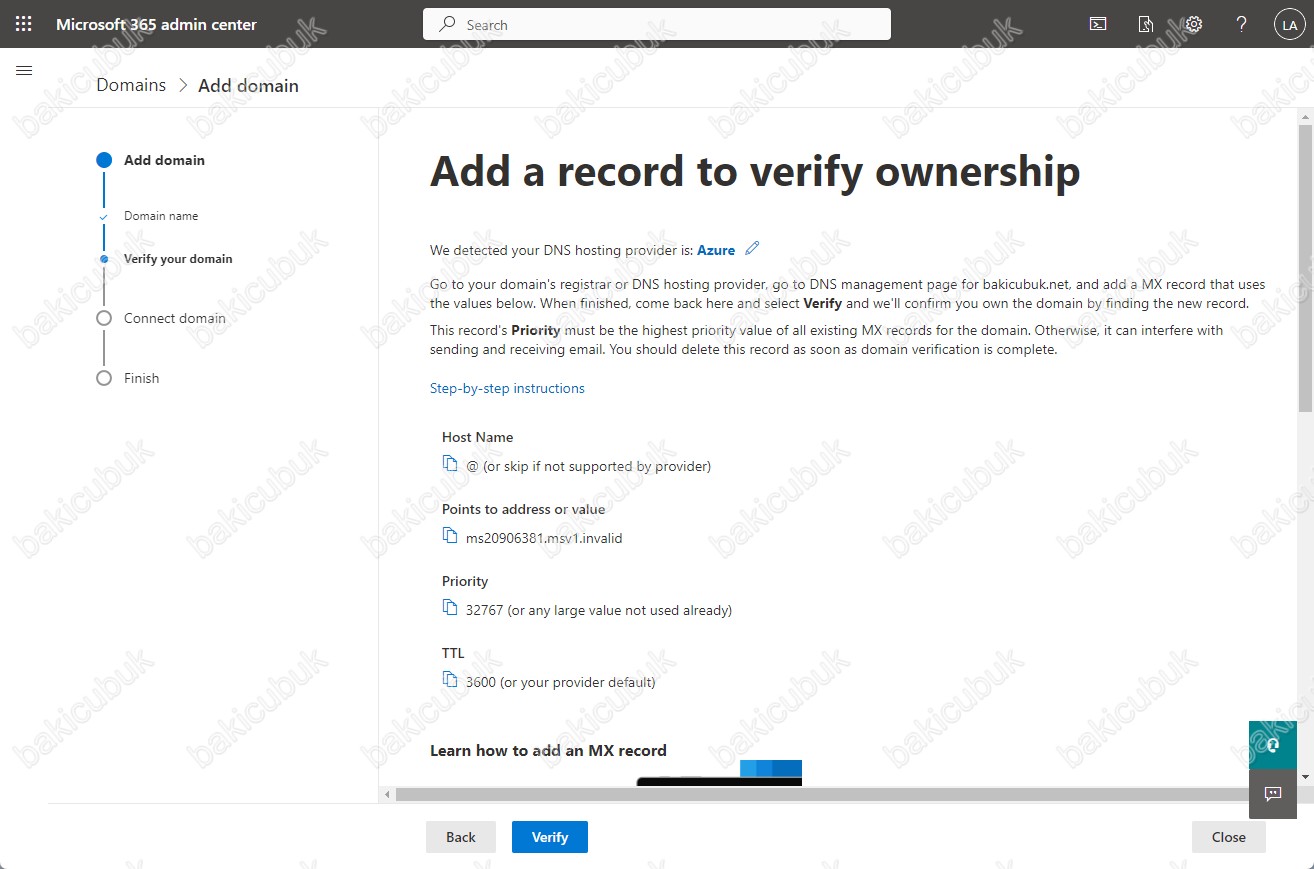
Task: Open Step-by-step instructions link
Action: (507, 388)
